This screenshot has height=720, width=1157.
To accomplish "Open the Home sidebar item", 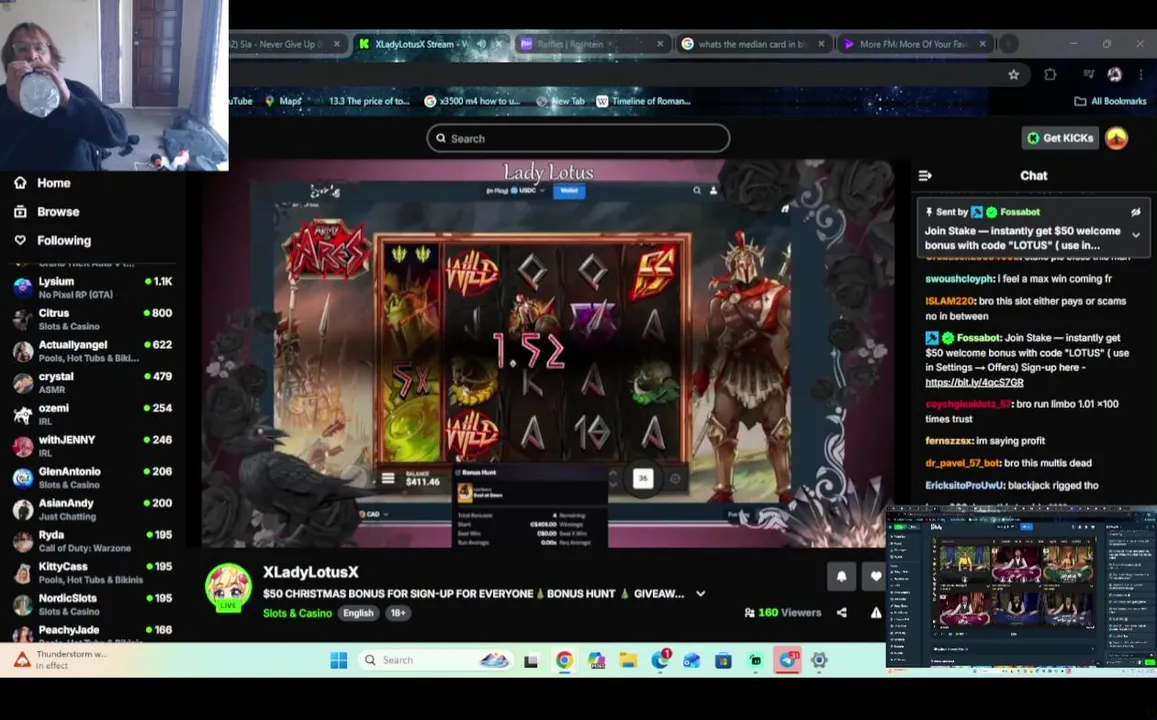I will click(x=42, y=183).
